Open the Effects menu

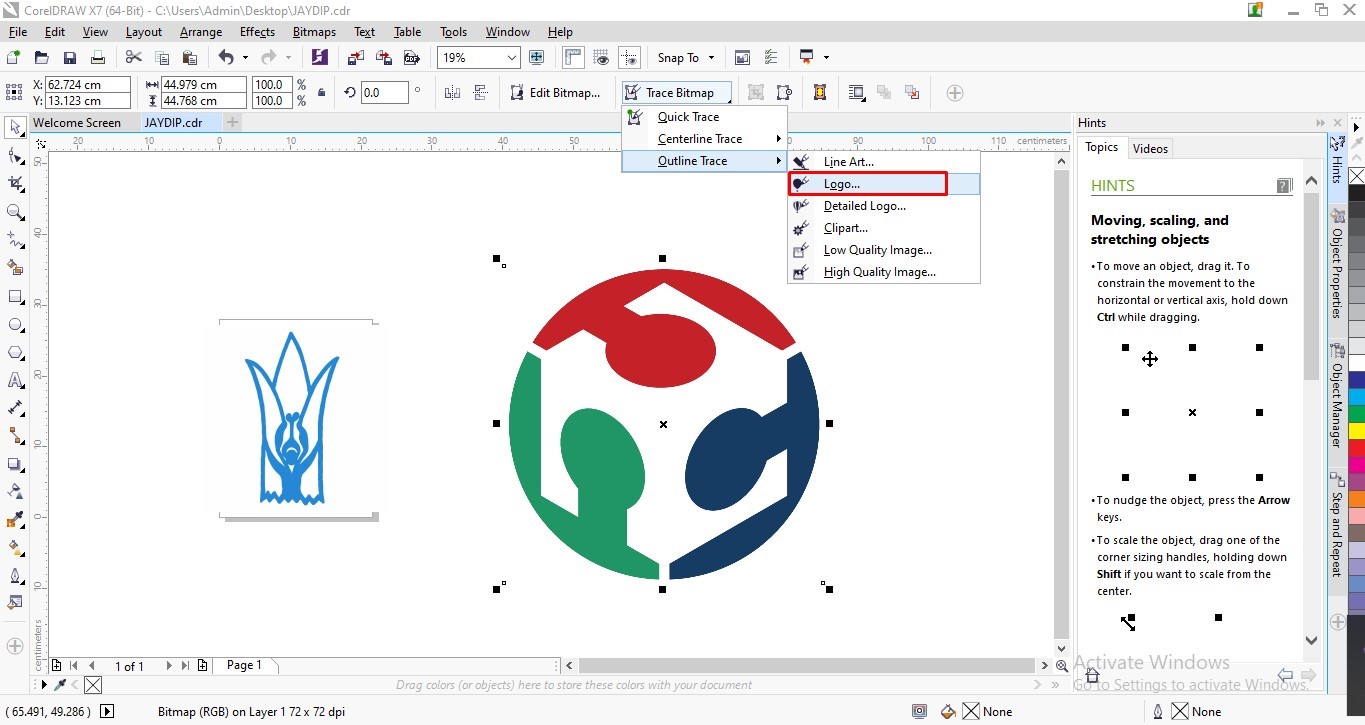(x=257, y=32)
